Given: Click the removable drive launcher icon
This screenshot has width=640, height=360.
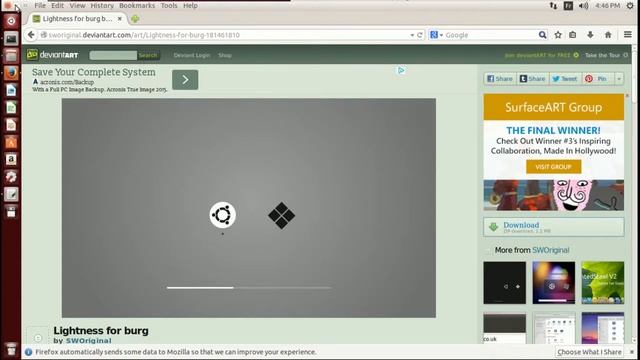Looking at the screenshot, I should click(x=11, y=212).
